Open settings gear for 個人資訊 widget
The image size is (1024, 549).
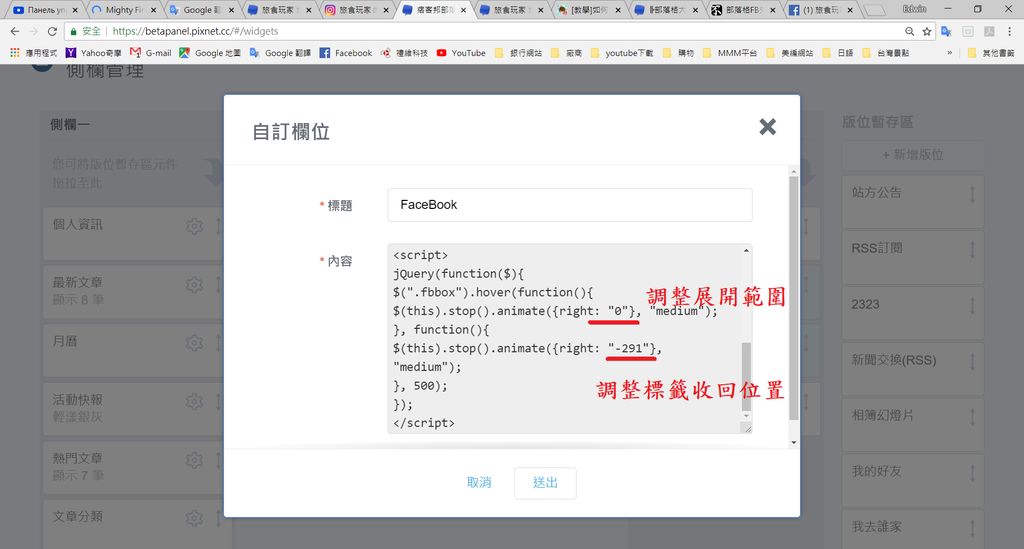[x=194, y=227]
